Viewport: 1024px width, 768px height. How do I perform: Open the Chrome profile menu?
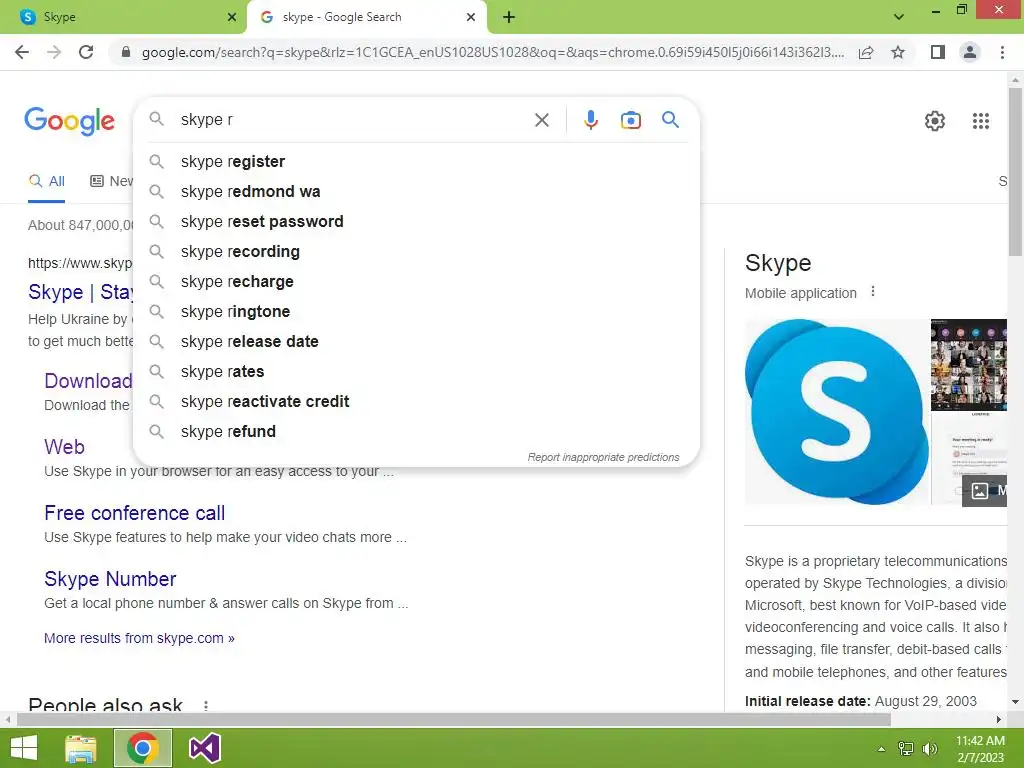(970, 52)
